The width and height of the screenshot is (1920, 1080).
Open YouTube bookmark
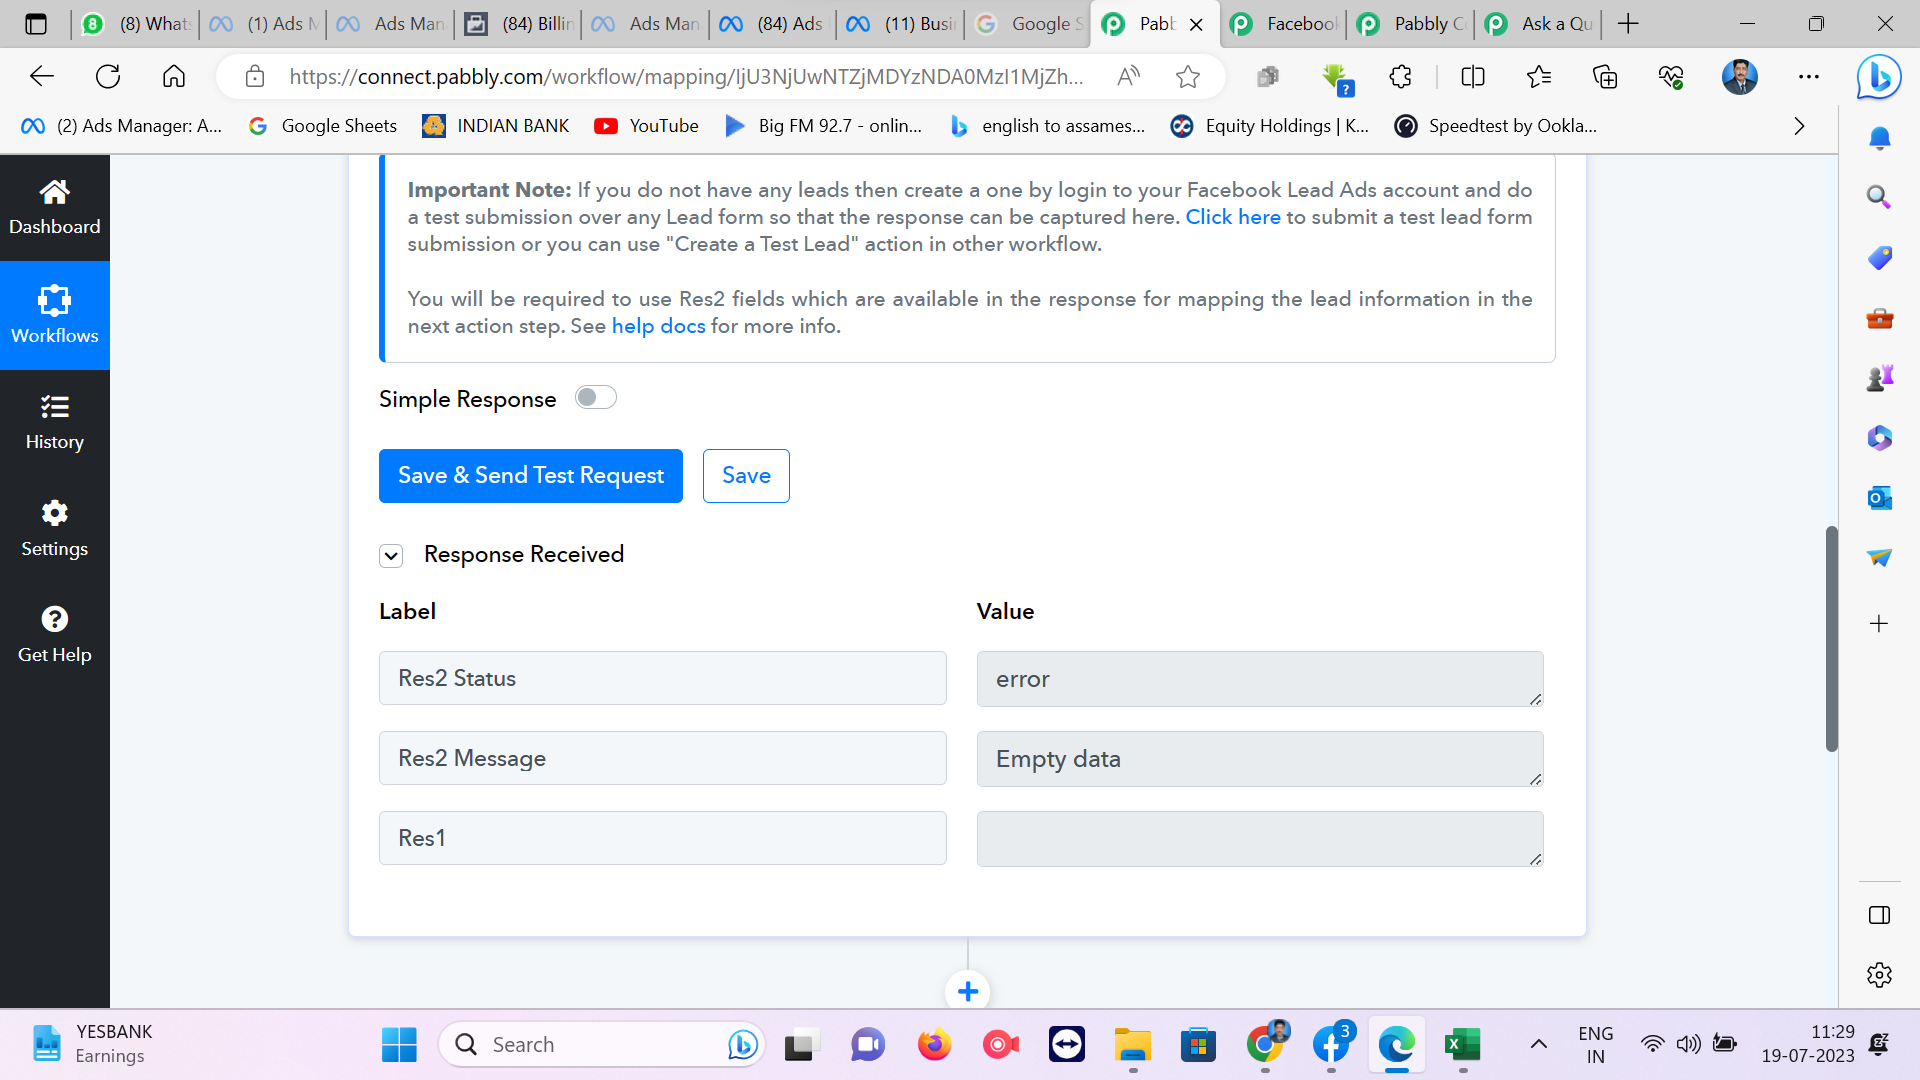coord(646,126)
